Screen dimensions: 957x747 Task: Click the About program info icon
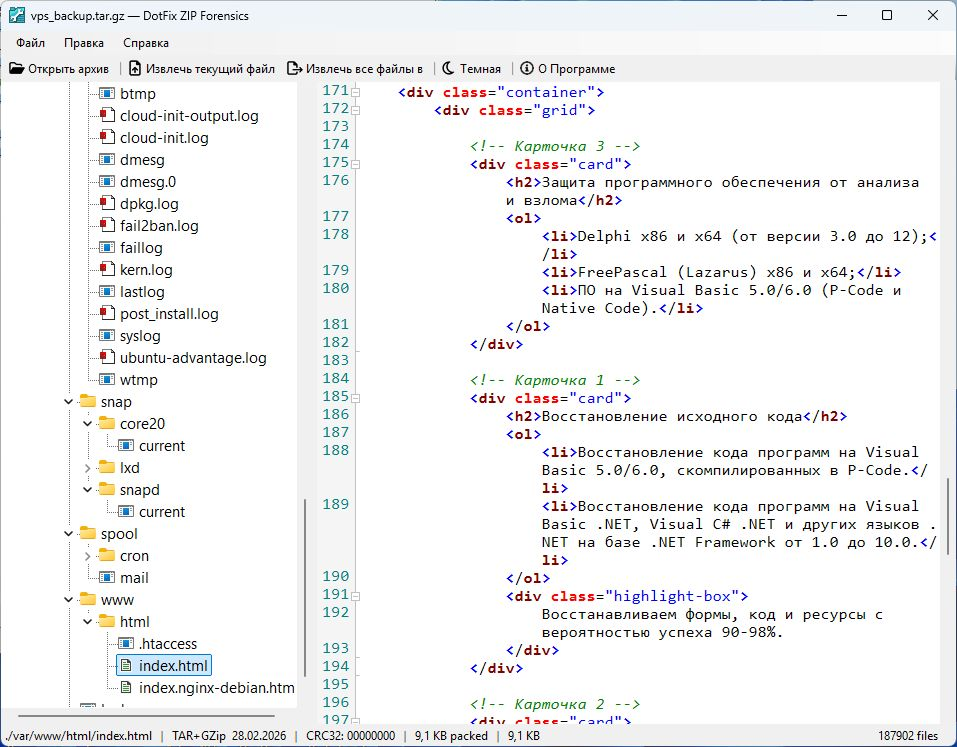[527, 68]
